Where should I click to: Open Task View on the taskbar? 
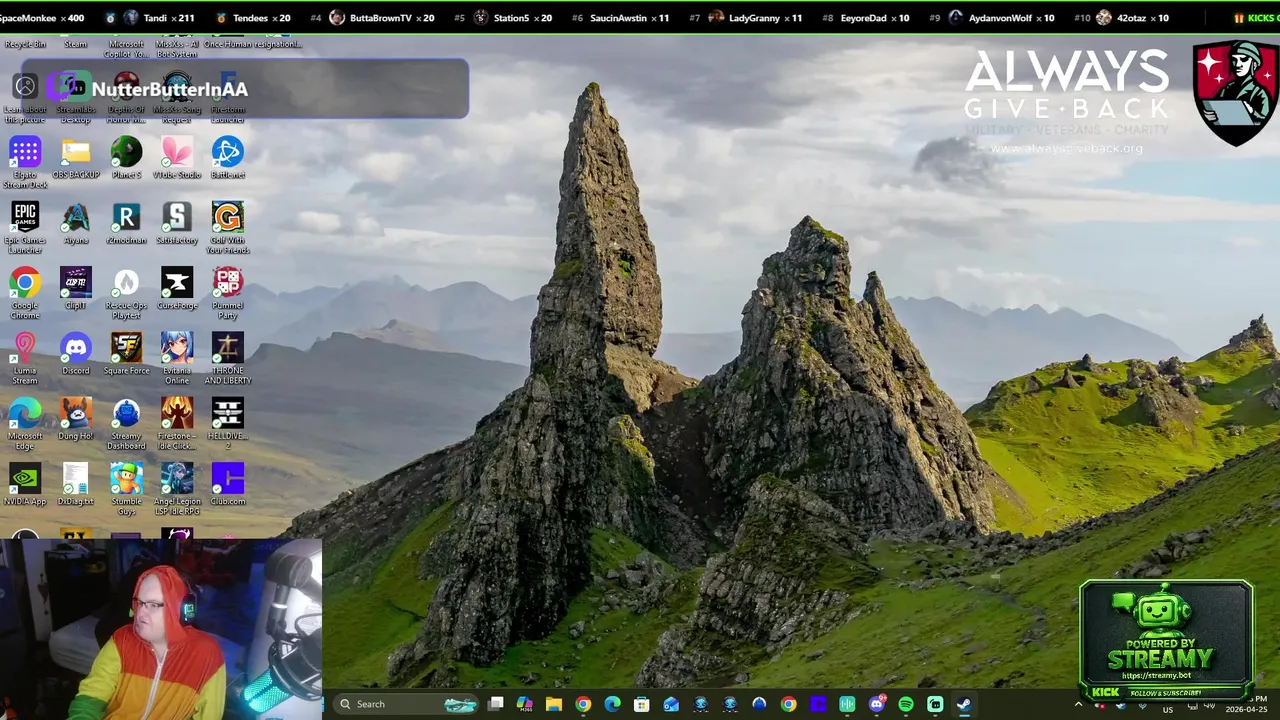(x=495, y=704)
